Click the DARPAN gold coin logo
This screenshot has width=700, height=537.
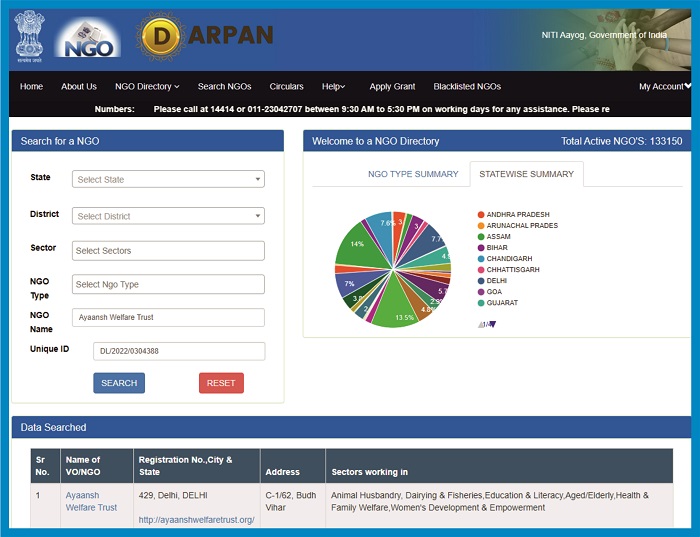point(161,37)
